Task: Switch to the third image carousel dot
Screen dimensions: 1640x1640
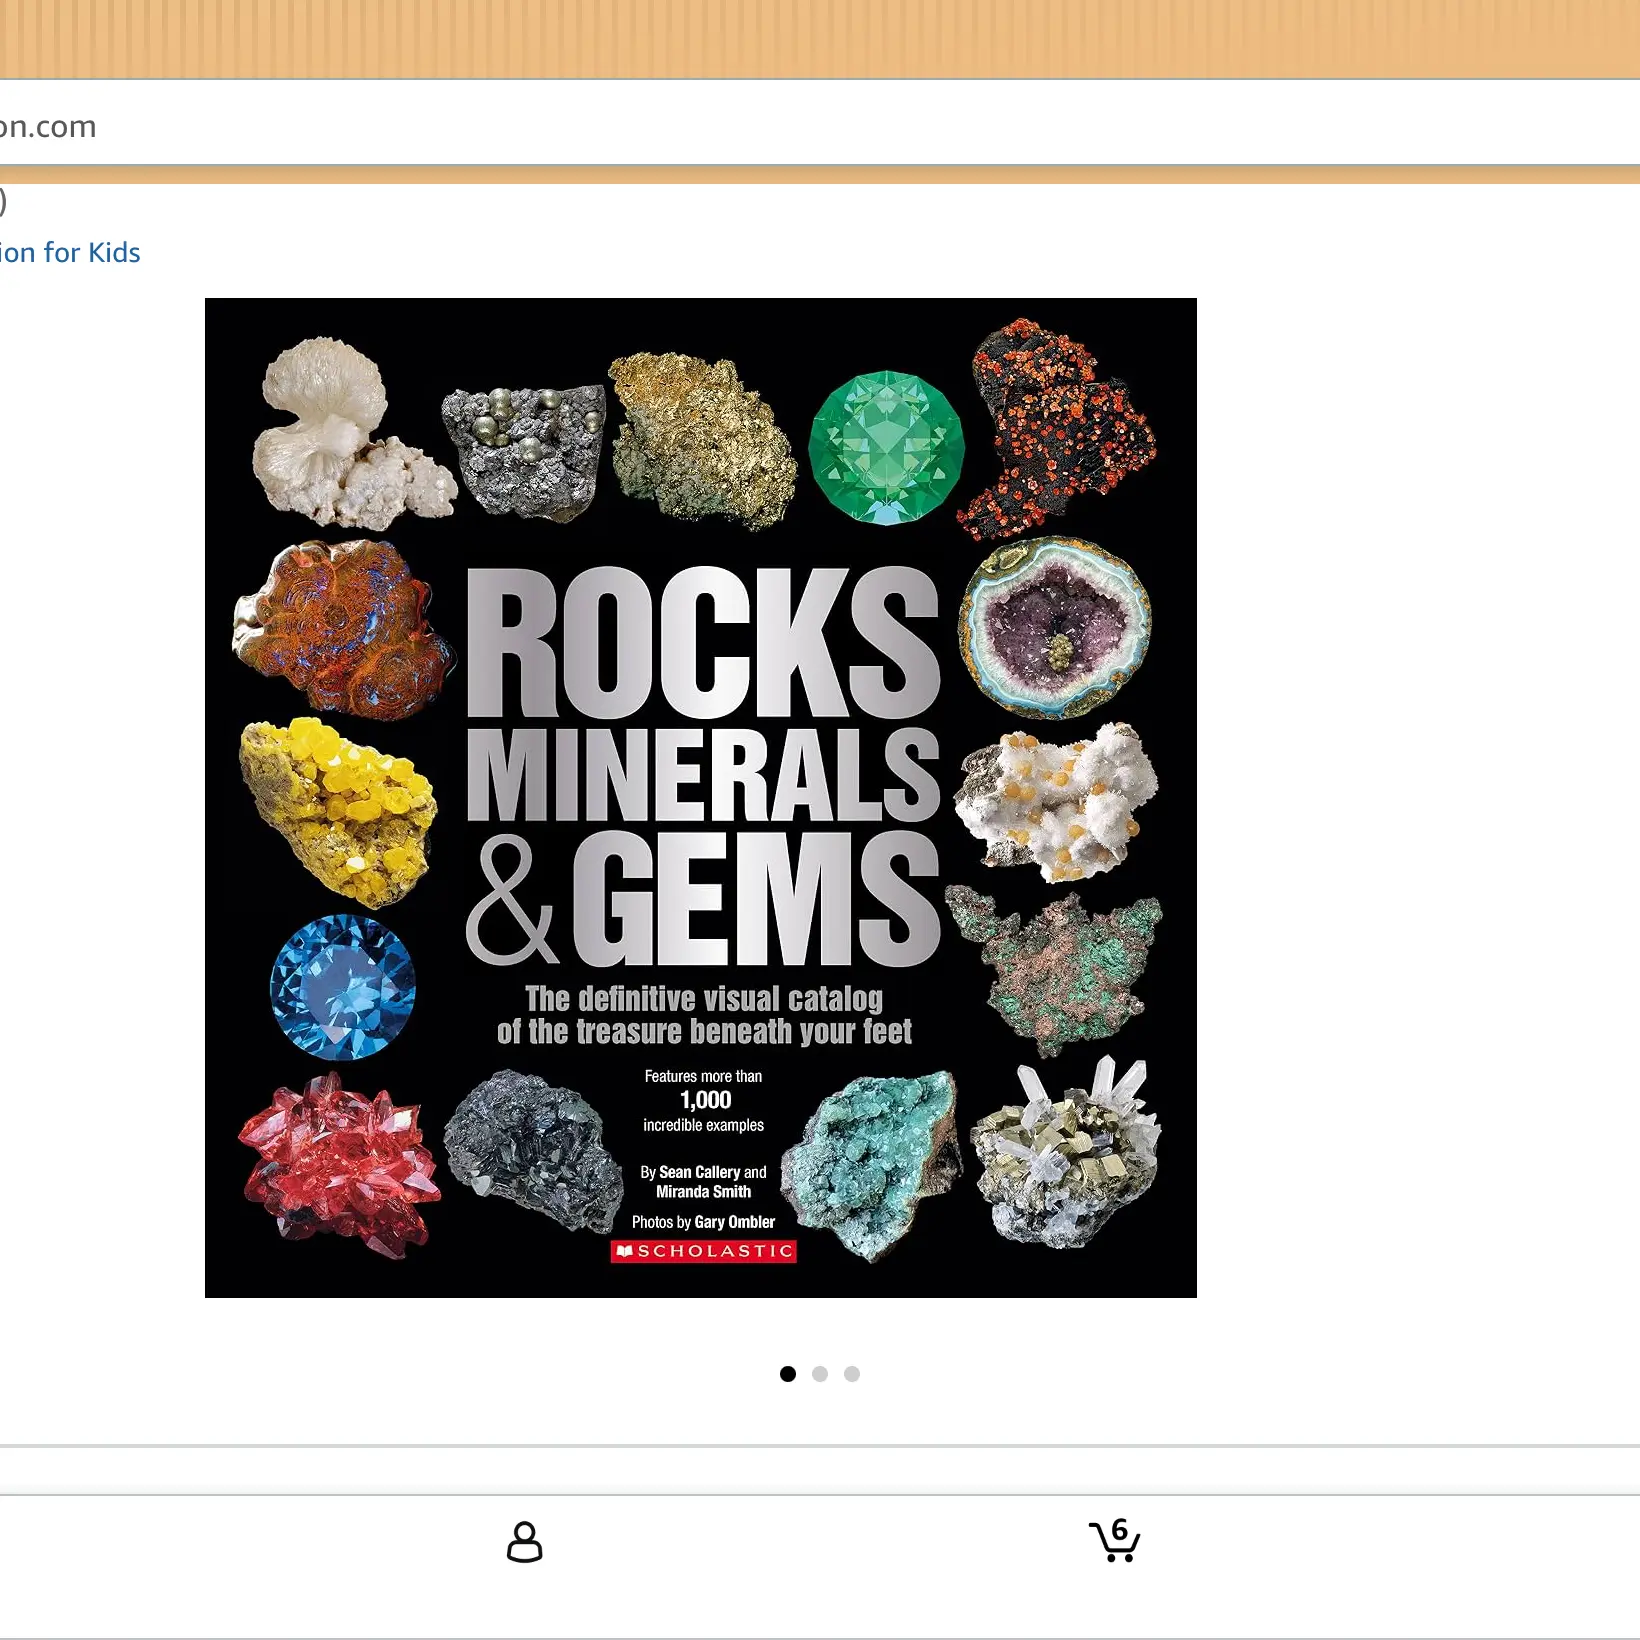Action: pyautogui.click(x=852, y=1374)
